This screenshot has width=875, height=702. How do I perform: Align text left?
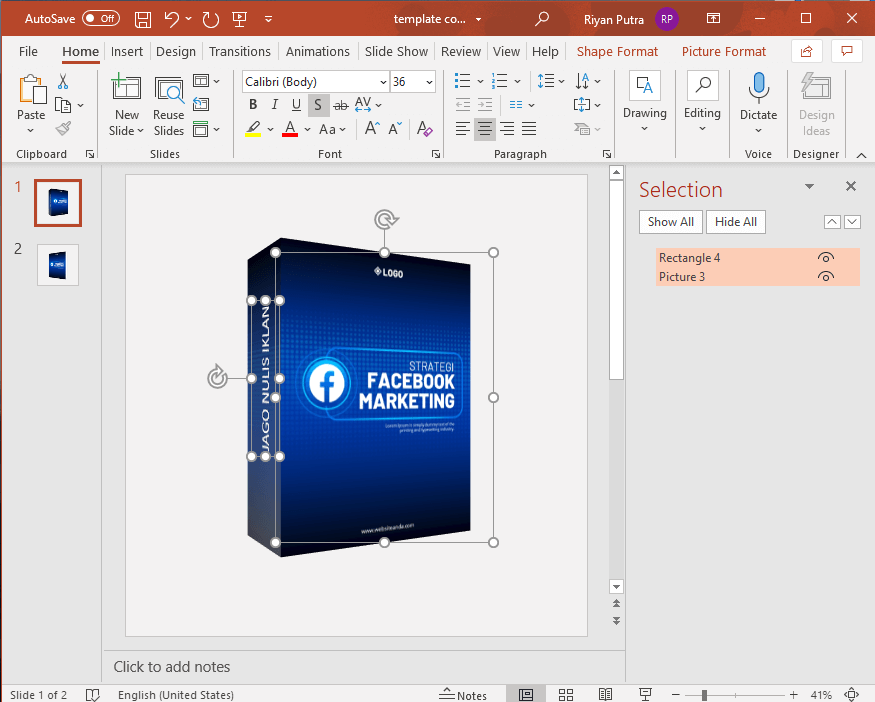click(462, 129)
